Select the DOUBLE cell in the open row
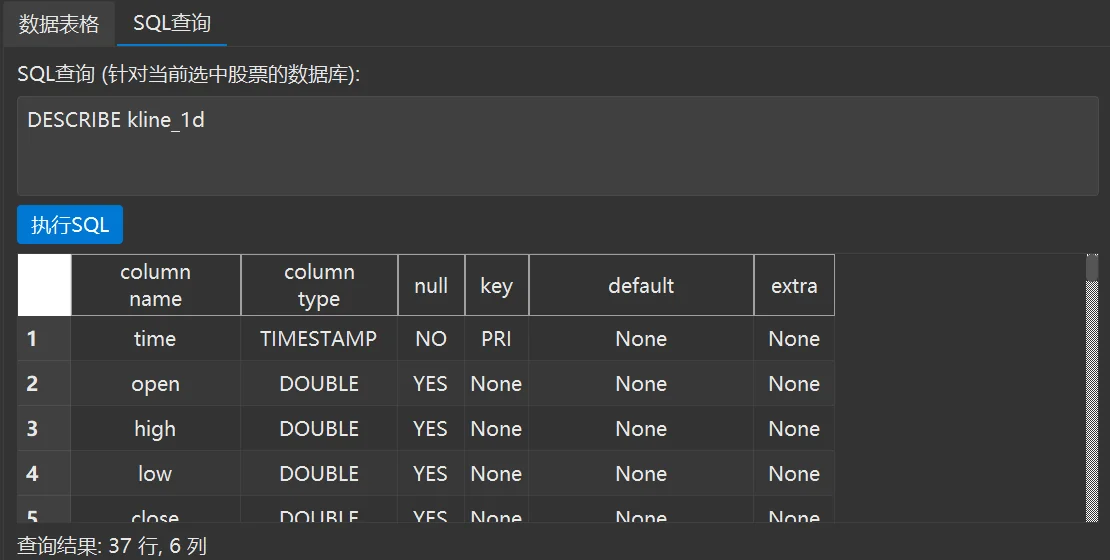The height and width of the screenshot is (560, 1110). coord(319,384)
